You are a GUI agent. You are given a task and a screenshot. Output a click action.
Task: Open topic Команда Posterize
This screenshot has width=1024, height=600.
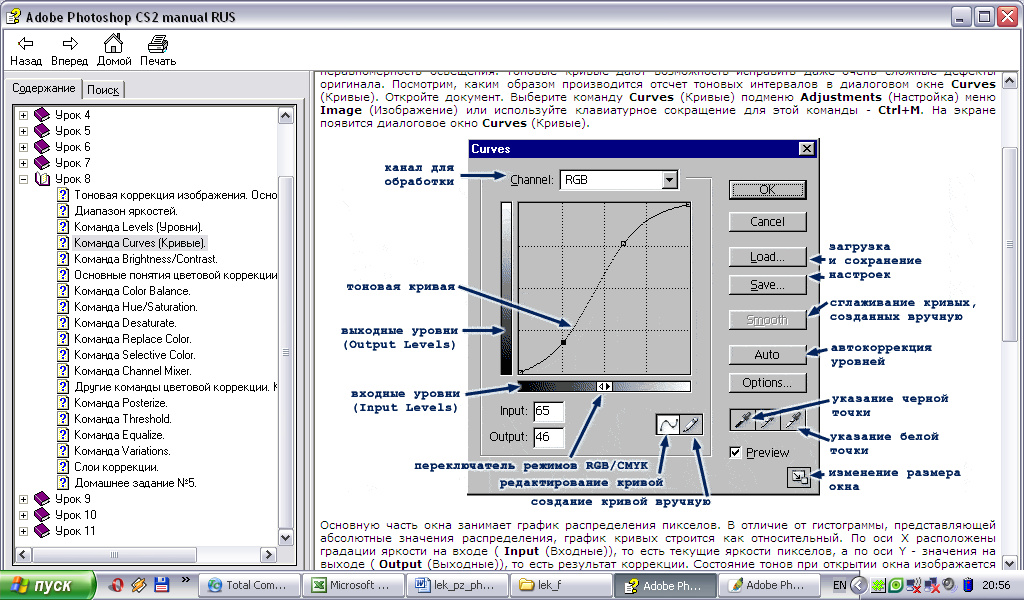(x=121, y=403)
